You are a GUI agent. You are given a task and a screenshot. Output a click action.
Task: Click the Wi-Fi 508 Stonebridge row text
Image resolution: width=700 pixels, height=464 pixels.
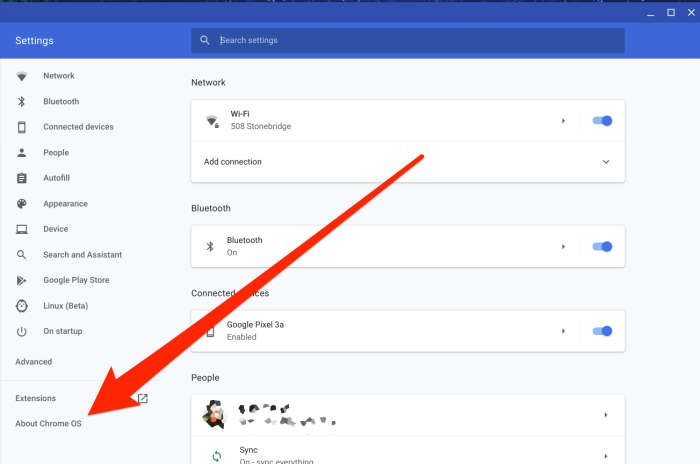point(261,120)
